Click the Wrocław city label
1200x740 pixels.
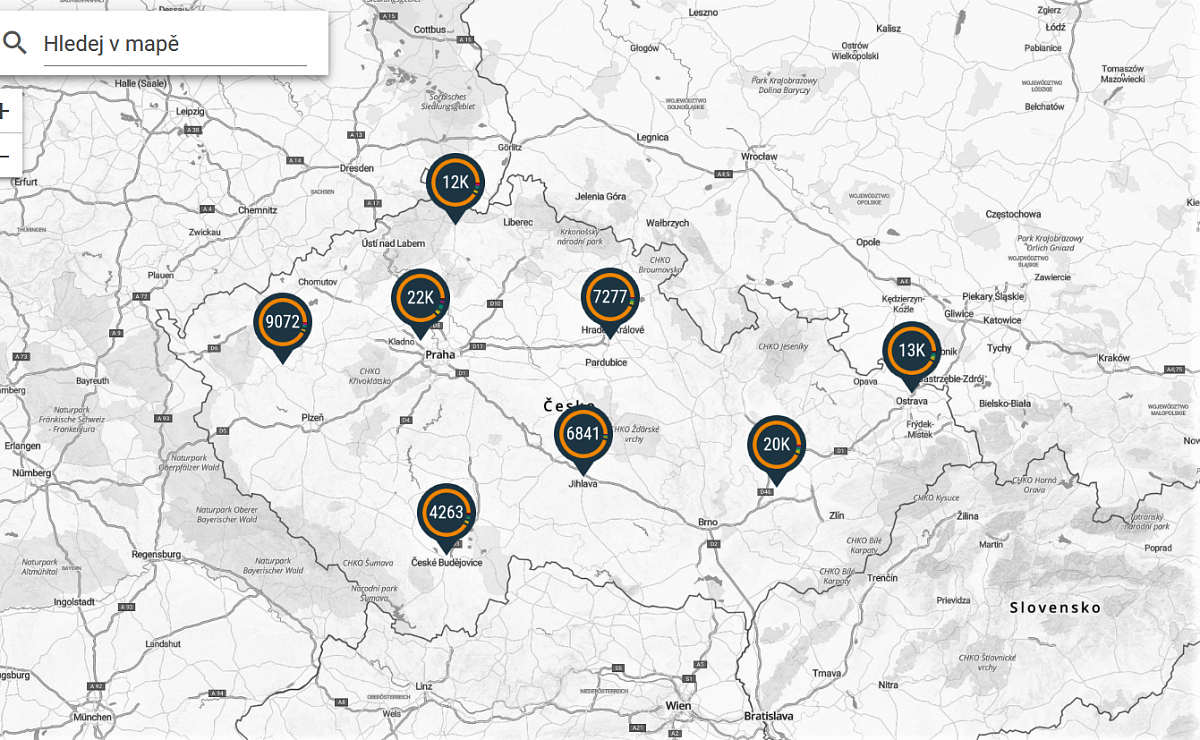(x=759, y=157)
